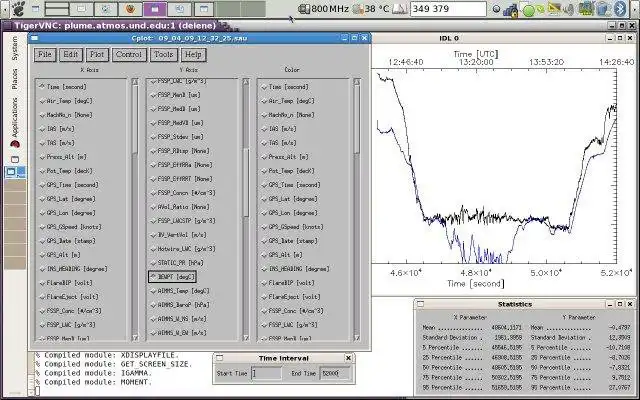Click up arrow of Y Axis scrollbar
This screenshot has height=400, width=640.
click(246, 82)
